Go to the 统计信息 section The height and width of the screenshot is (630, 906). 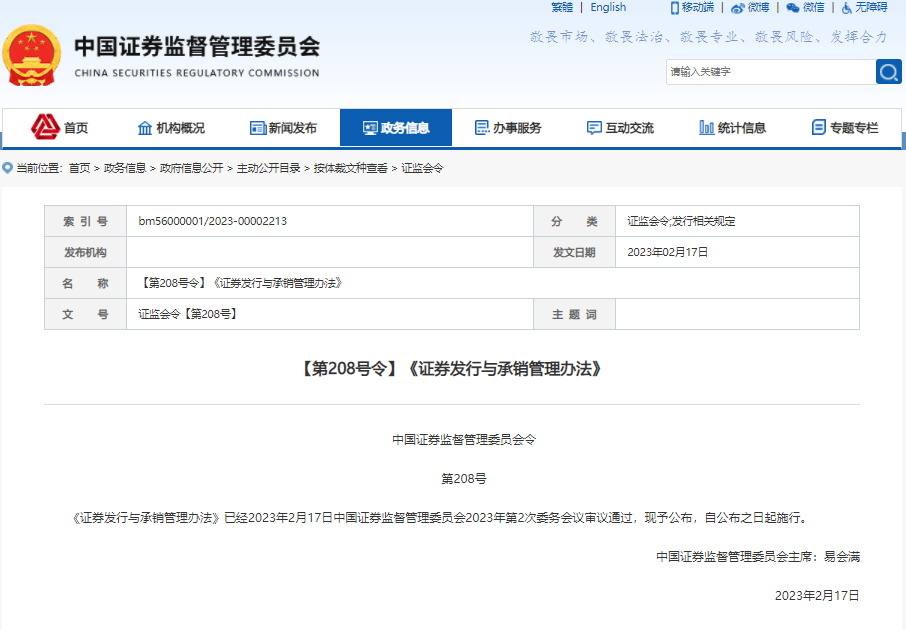point(733,128)
